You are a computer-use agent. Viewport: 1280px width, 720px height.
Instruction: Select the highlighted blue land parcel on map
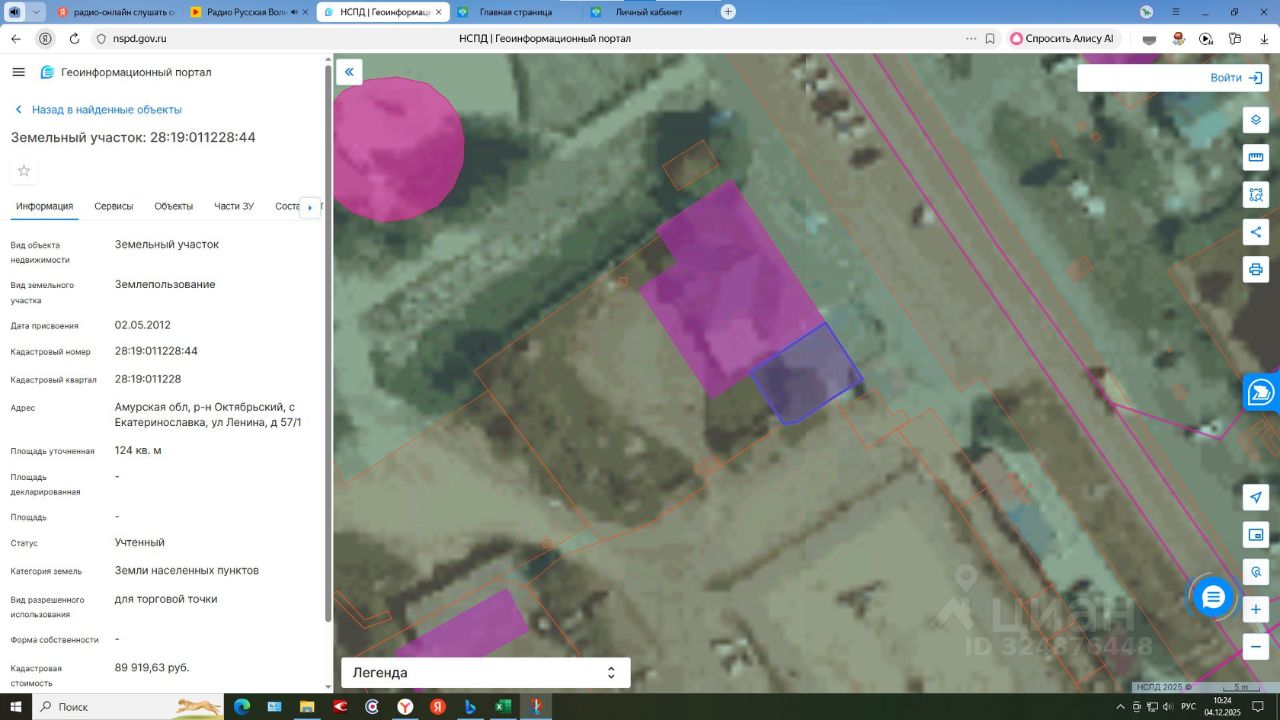806,374
